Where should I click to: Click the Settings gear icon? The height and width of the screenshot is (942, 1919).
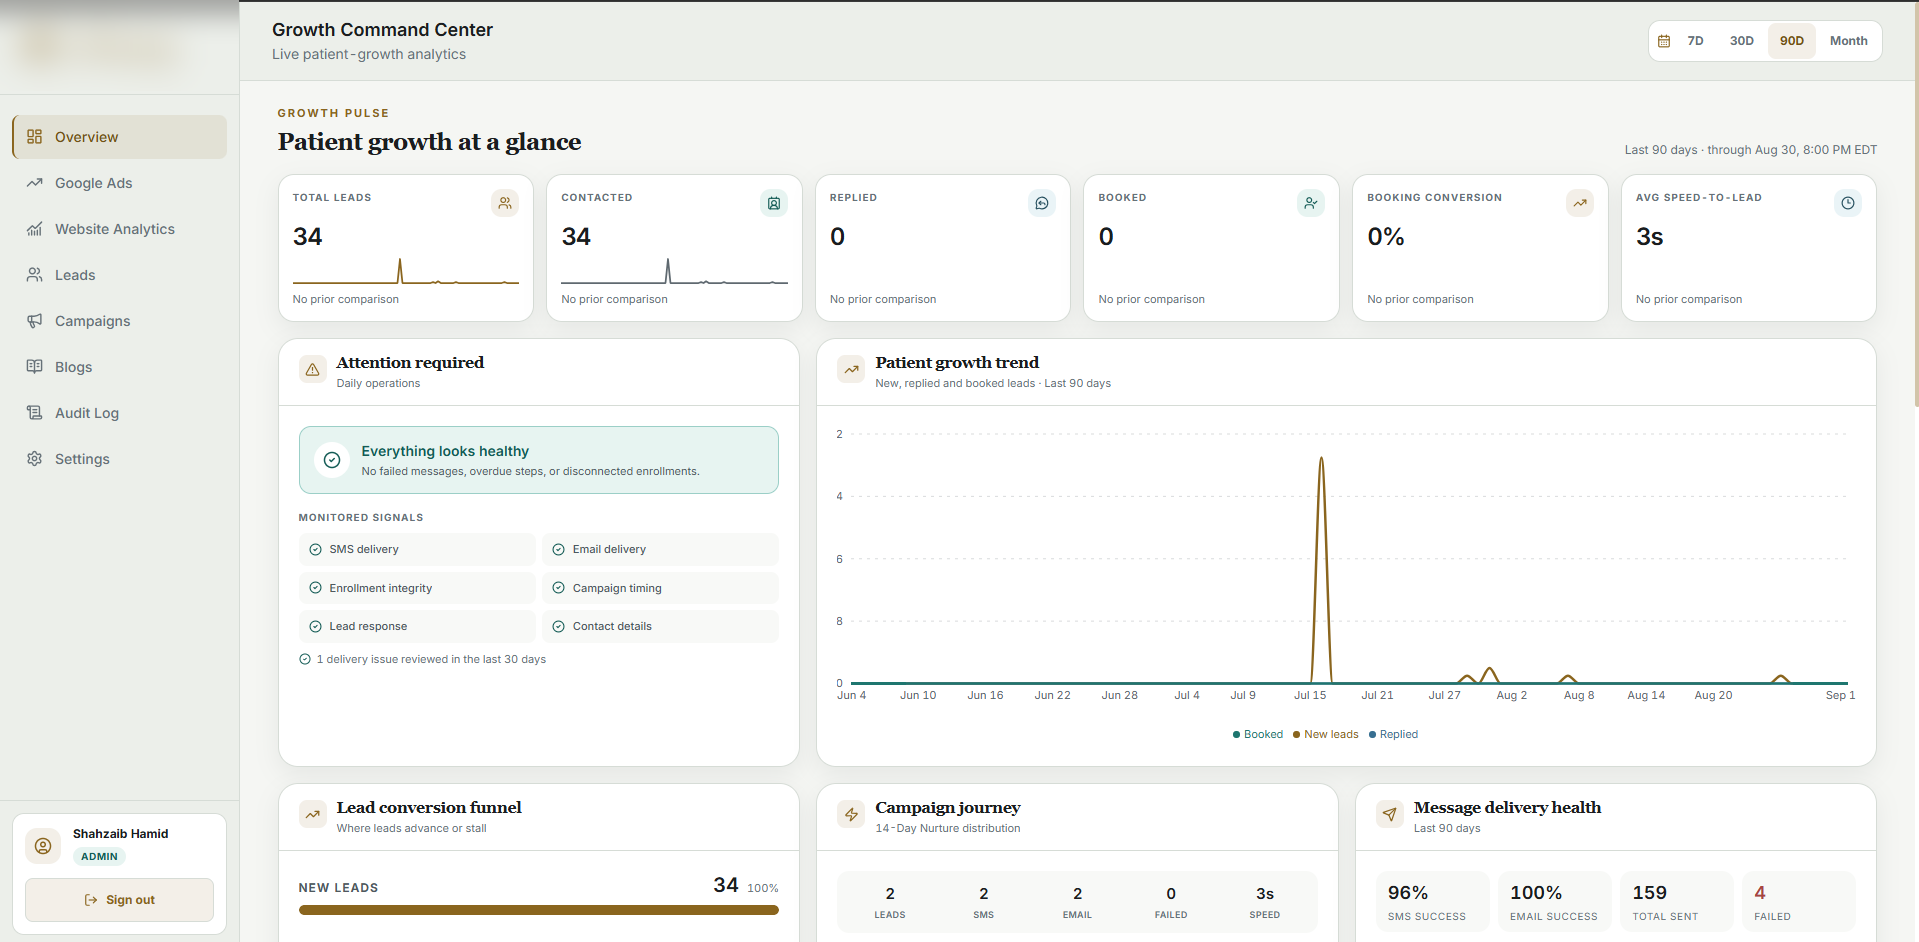click(x=35, y=459)
